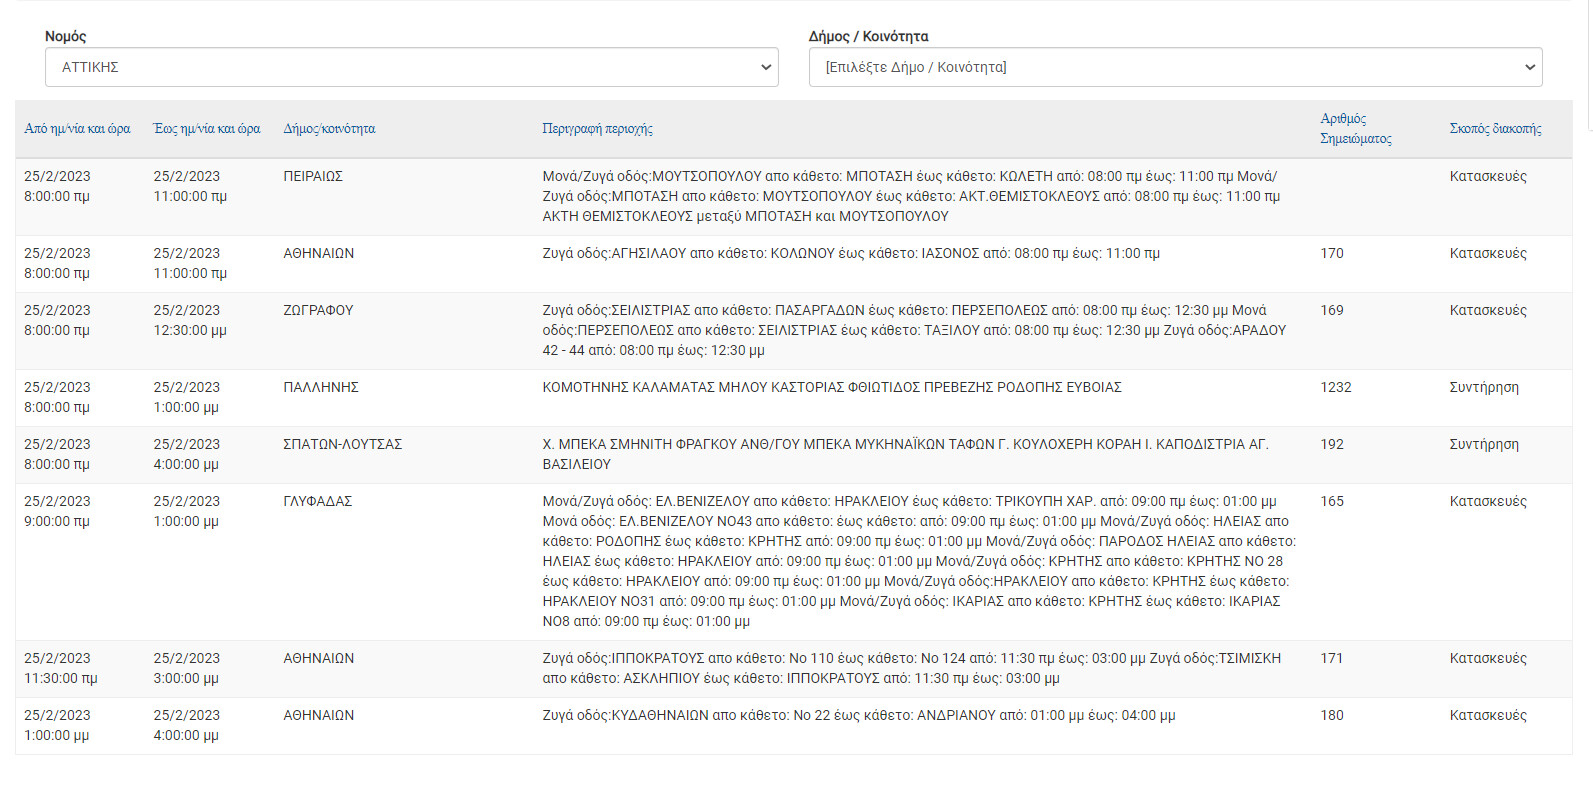Click notice number 171
Viewport: 1593px width, 791px height.
click(1332, 658)
